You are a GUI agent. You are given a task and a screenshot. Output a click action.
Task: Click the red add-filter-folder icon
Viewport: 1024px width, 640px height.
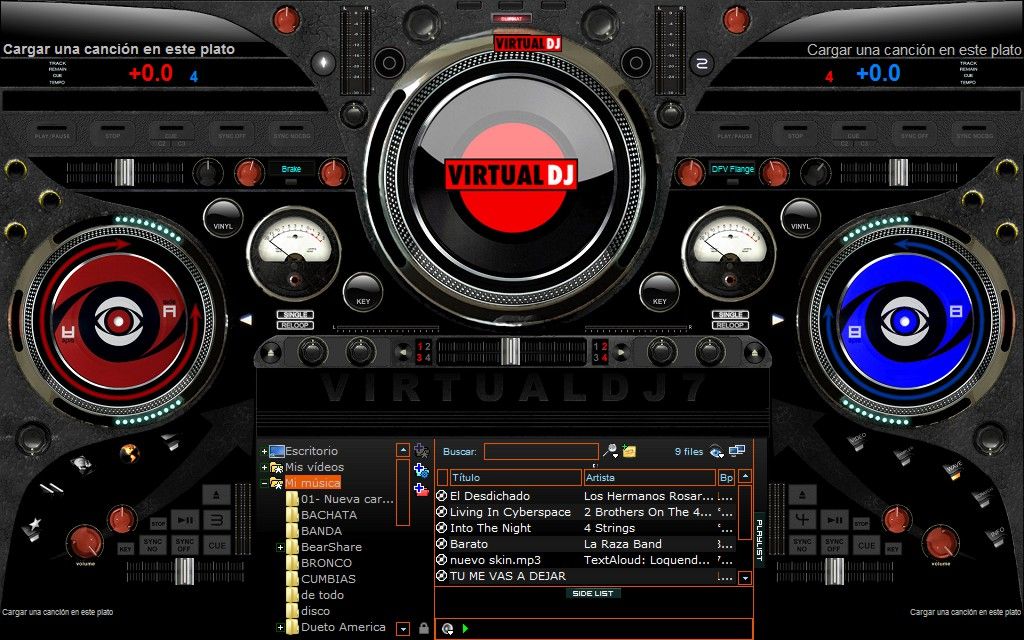coord(421,489)
